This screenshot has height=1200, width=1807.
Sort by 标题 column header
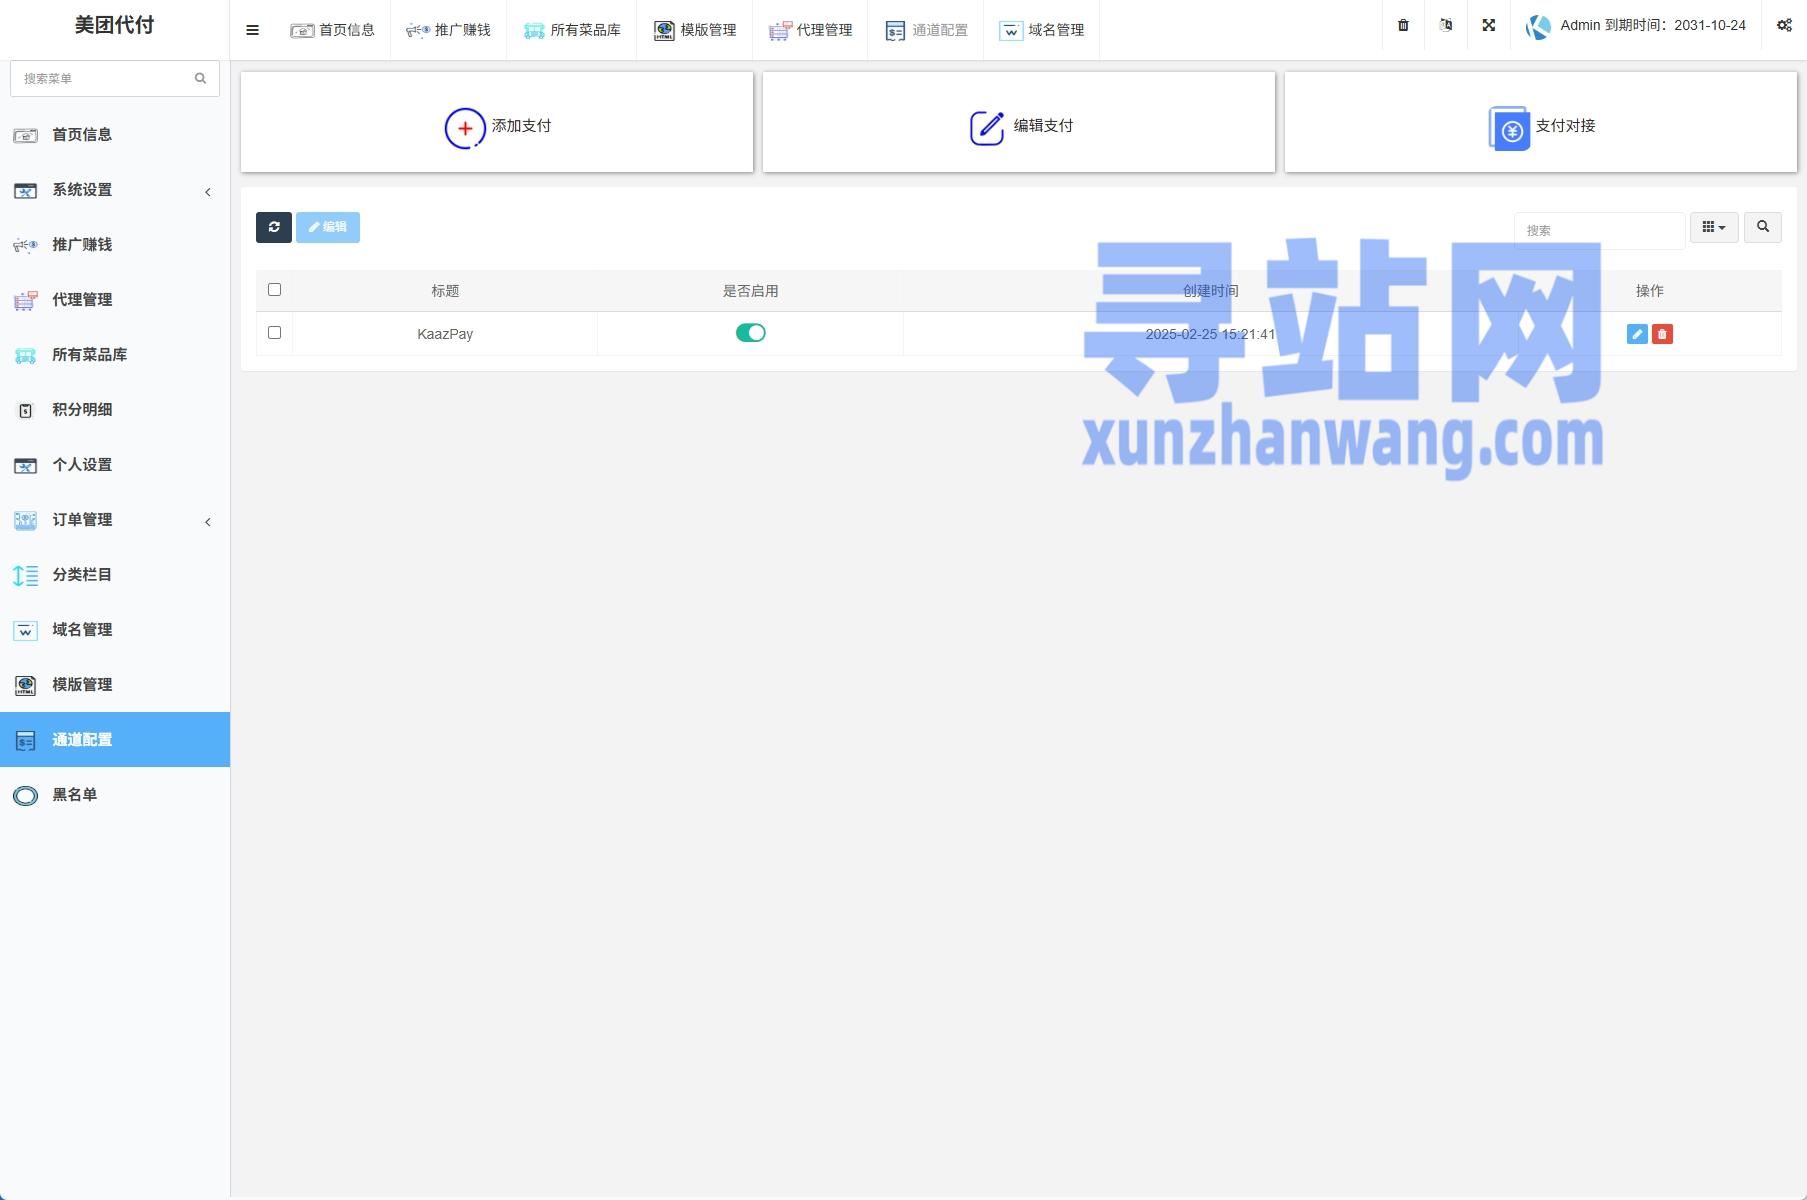pyautogui.click(x=445, y=291)
